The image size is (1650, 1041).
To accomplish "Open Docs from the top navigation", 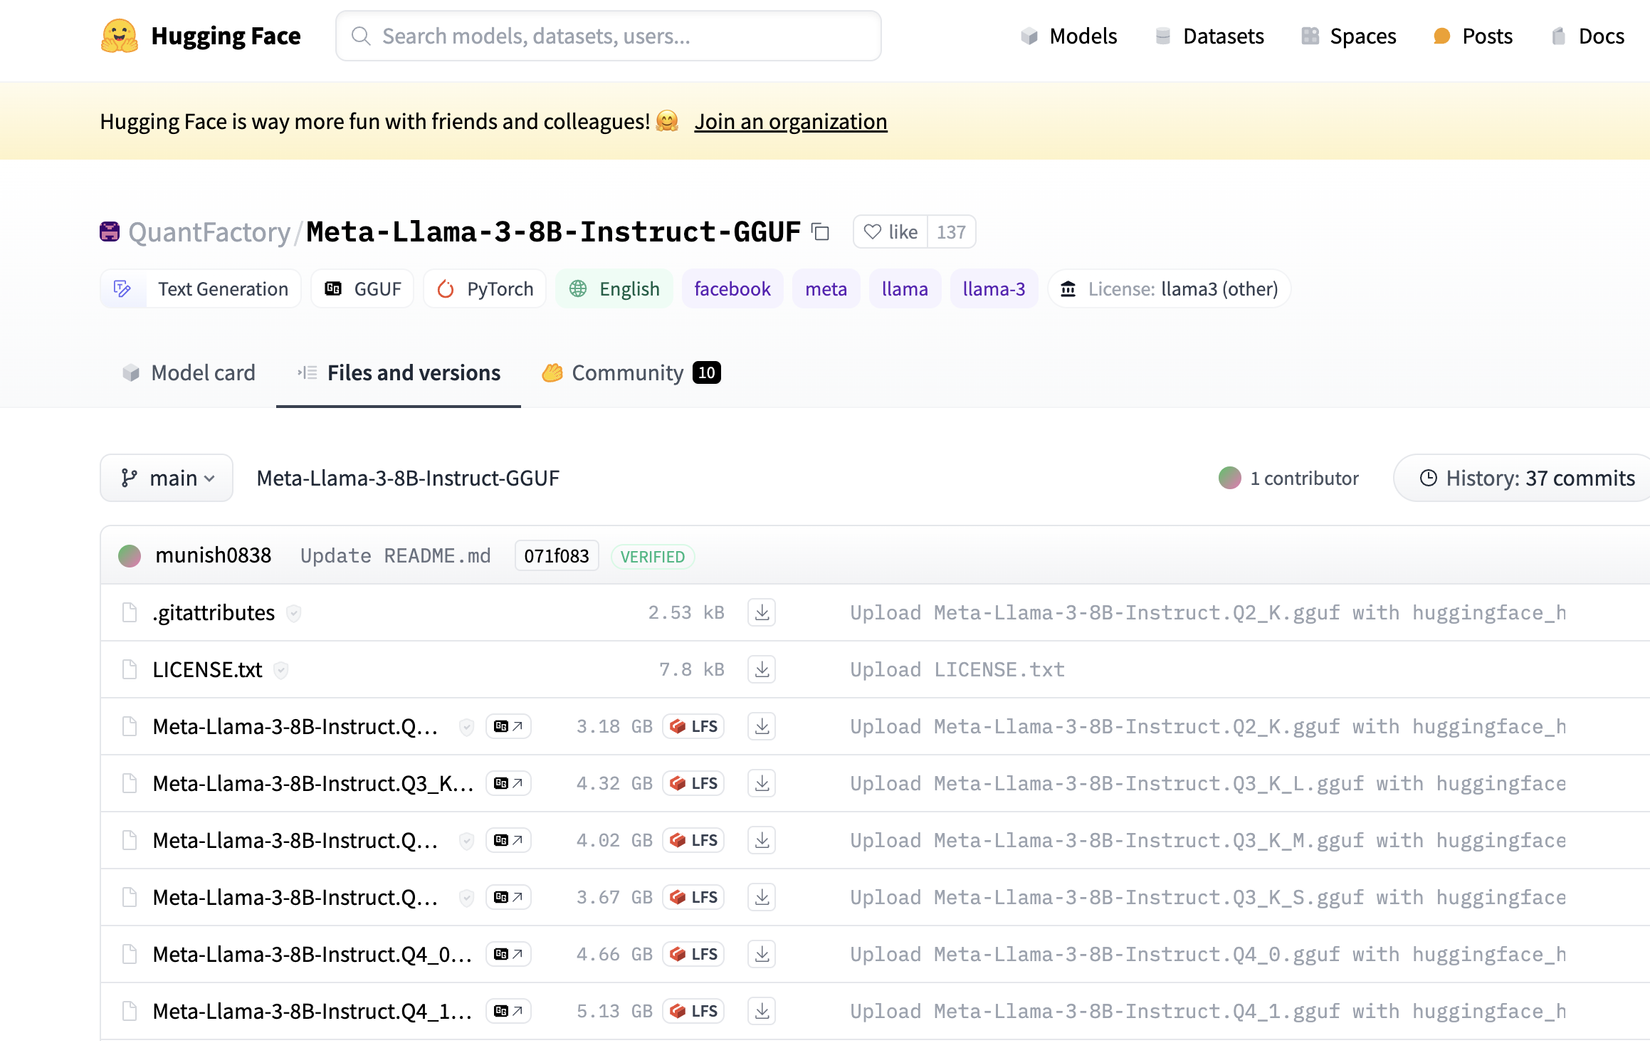I will (1587, 36).
